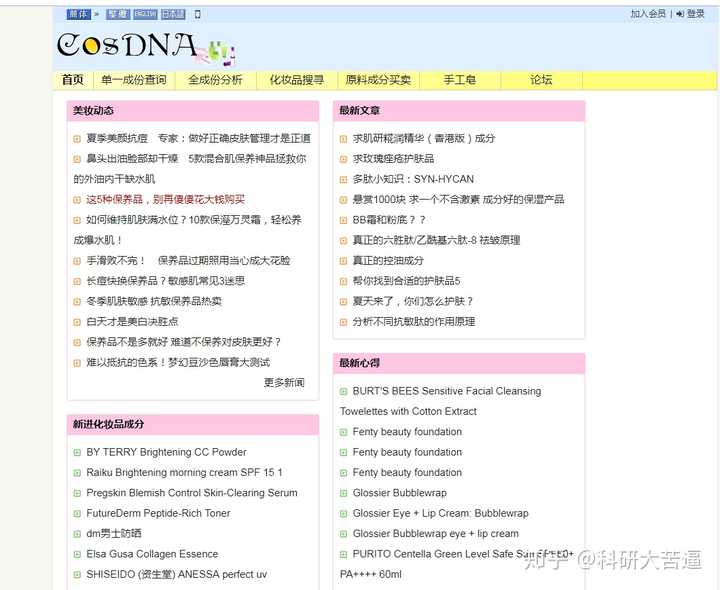Screen dimensions: 720x590
Task: Click the 登录 login link
Action: click(695, 14)
